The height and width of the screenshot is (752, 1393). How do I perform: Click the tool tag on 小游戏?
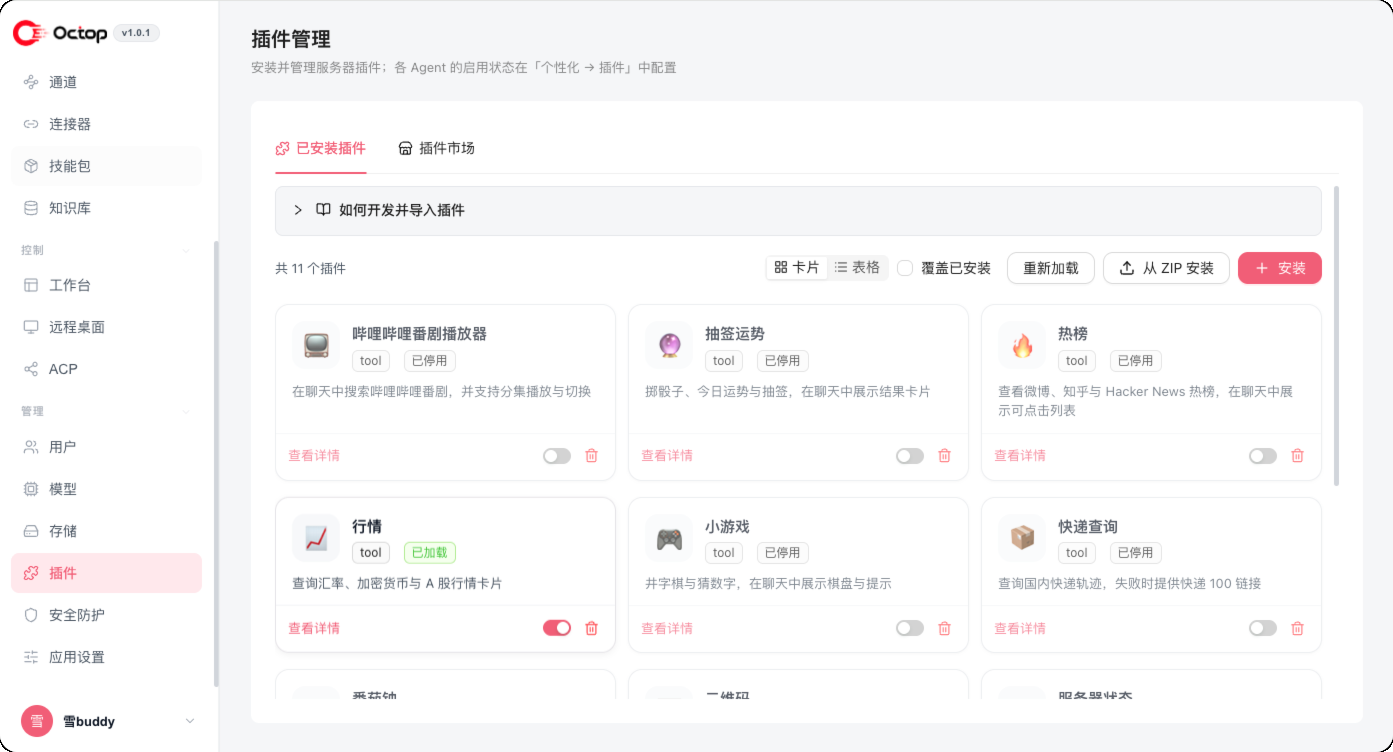pyautogui.click(x=724, y=553)
